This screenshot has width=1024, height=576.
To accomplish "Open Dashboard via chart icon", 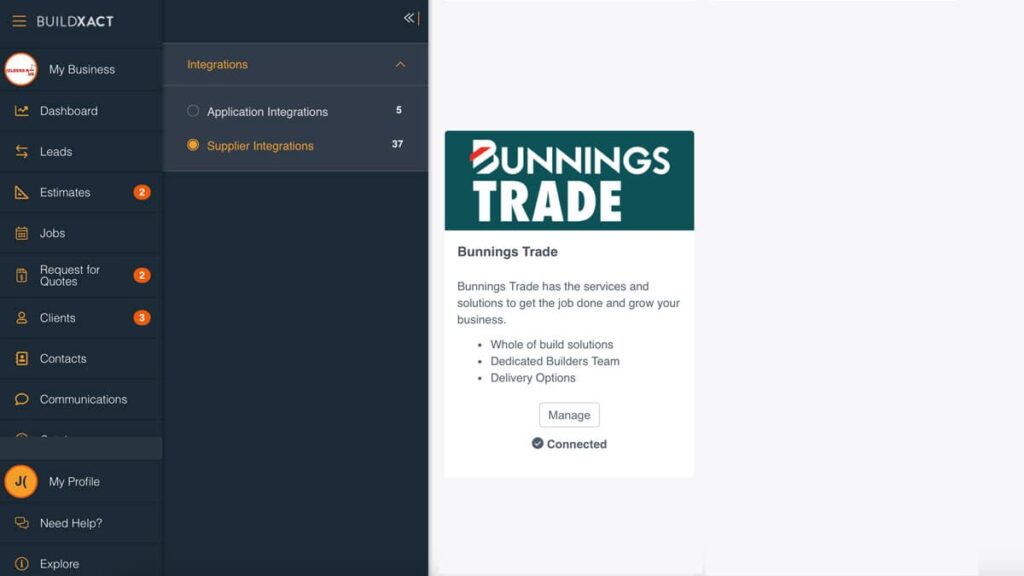I will [22, 111].
